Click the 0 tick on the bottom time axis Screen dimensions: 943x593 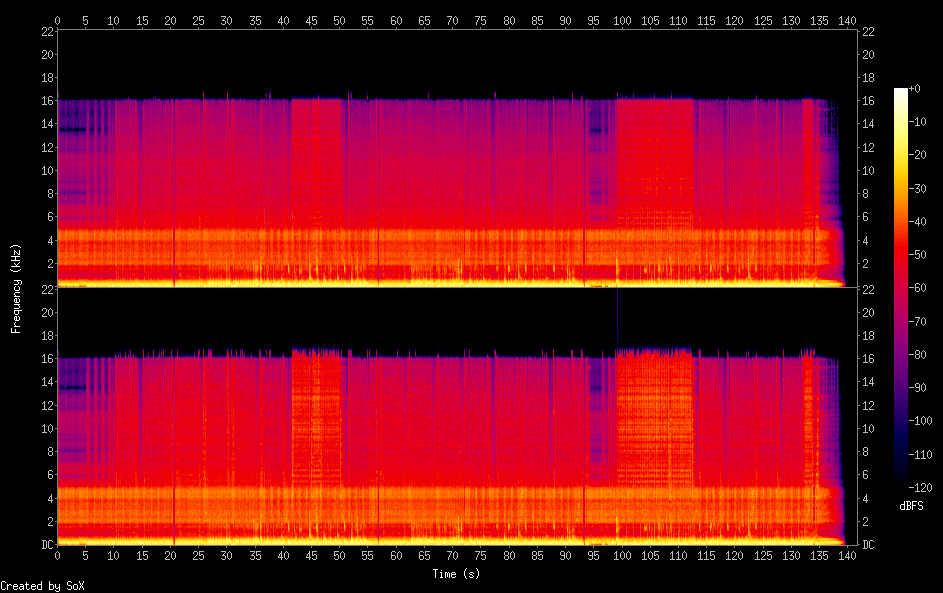[x=58, y=556]
